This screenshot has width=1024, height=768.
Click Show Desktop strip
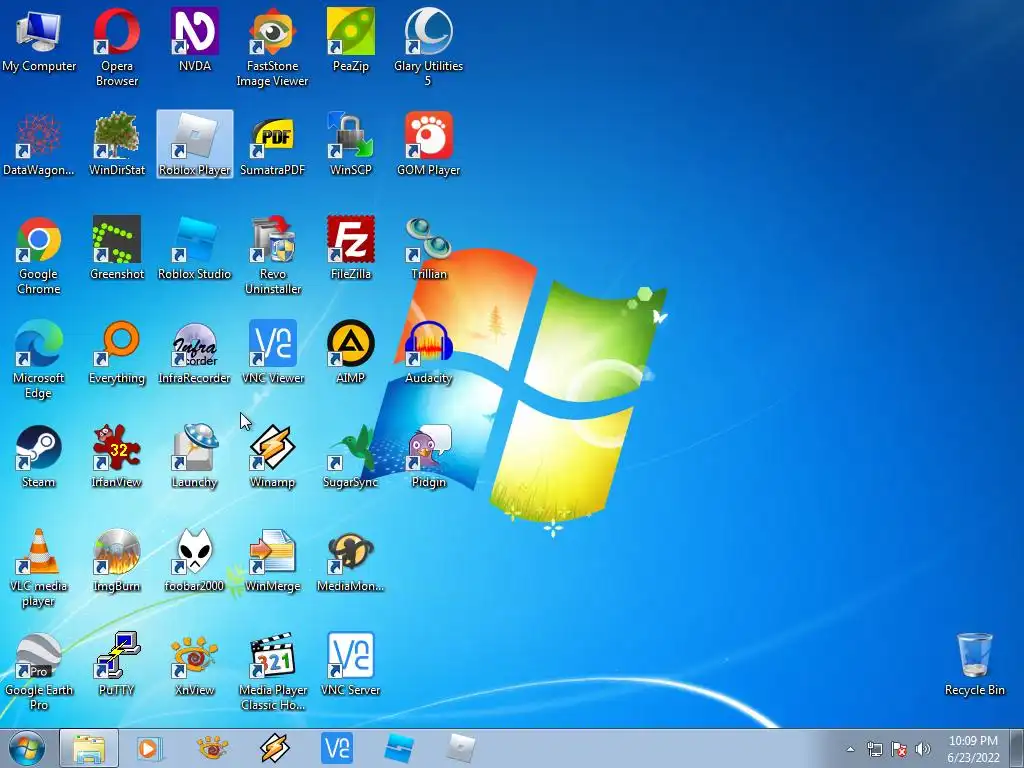point(1017,748)
